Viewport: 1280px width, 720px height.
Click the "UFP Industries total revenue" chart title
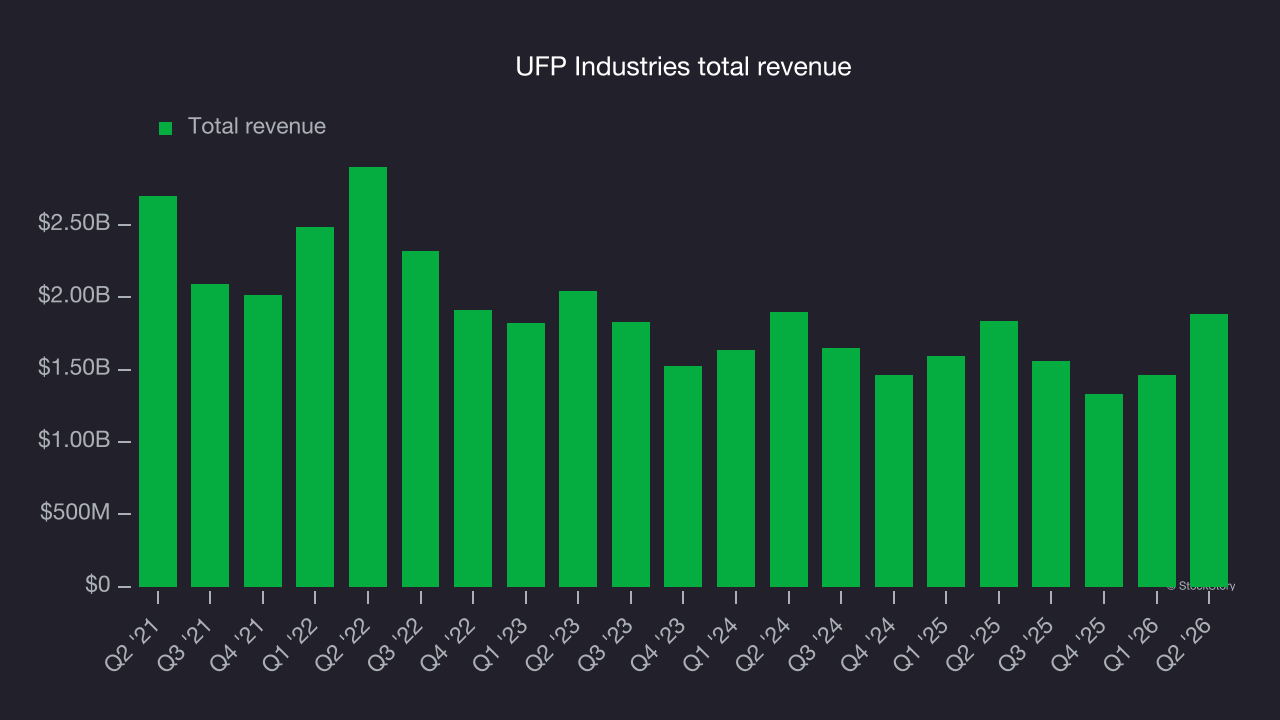[x=683, y=67]
